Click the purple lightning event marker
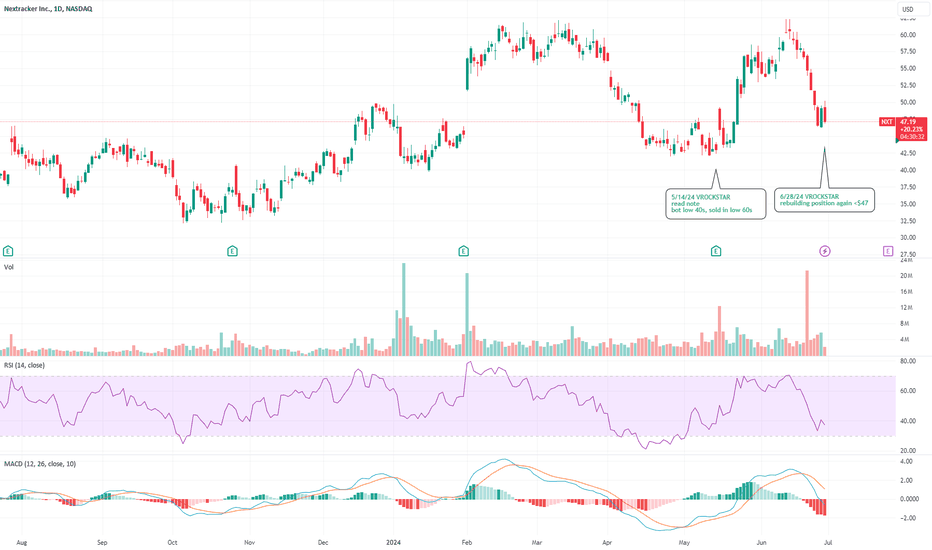The height and width of the screenshot is (550, 932). pos(824,251)
